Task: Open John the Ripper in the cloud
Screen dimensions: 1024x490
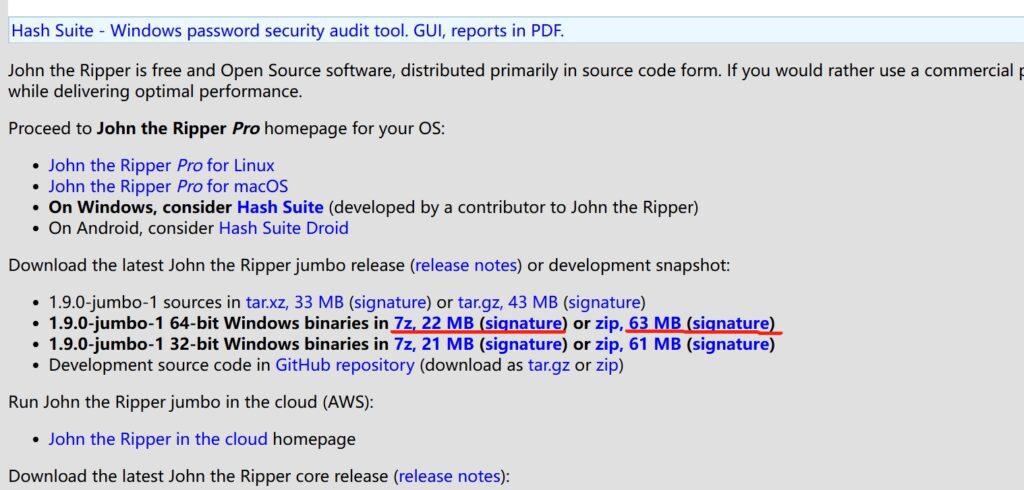Action: [158, 439]
